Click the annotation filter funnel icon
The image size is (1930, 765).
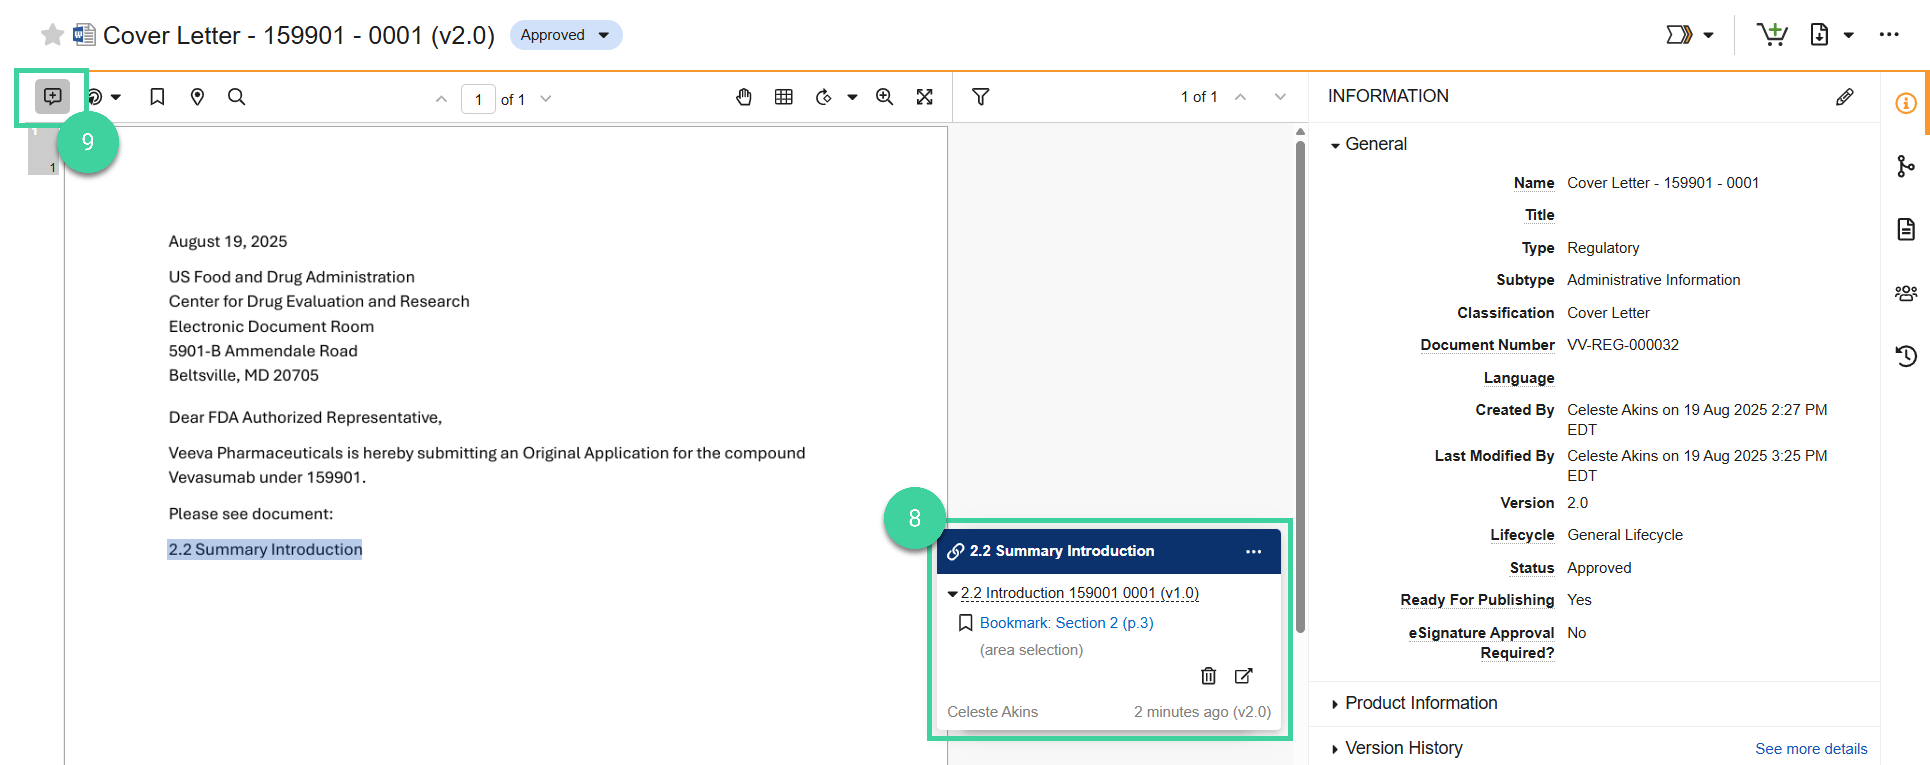pyautogui.click(x=981, y=97)
